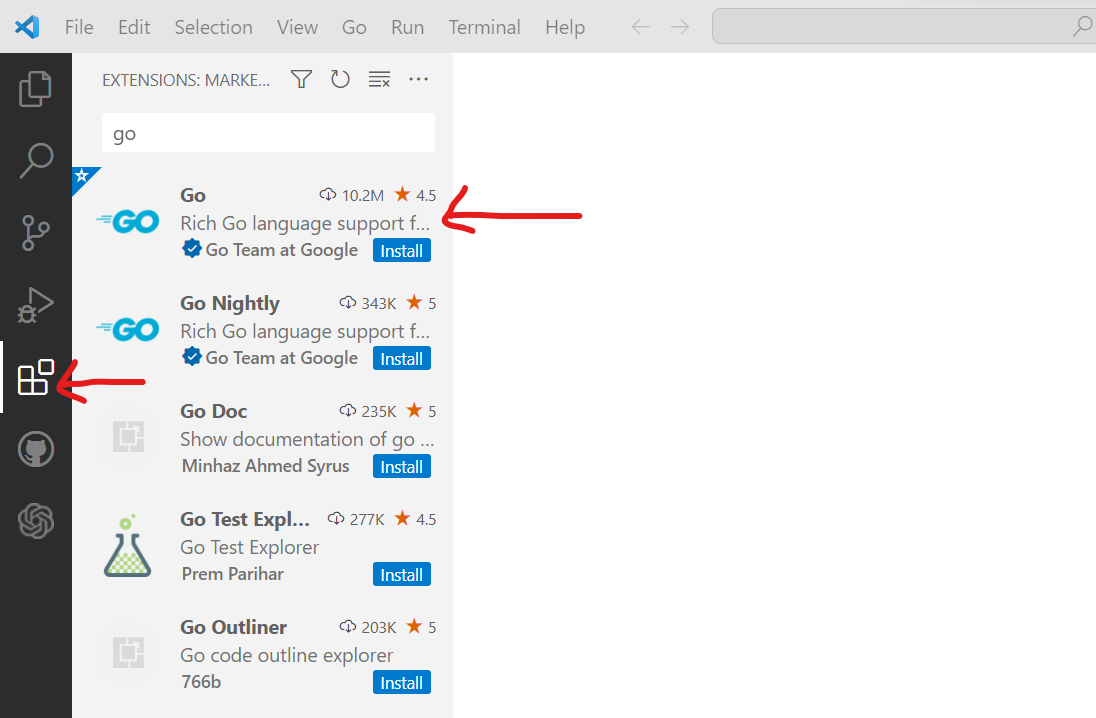Select the 'Go Nightly' extension title
Viewport: 1096px width, 718px height.
coord(230,303)
